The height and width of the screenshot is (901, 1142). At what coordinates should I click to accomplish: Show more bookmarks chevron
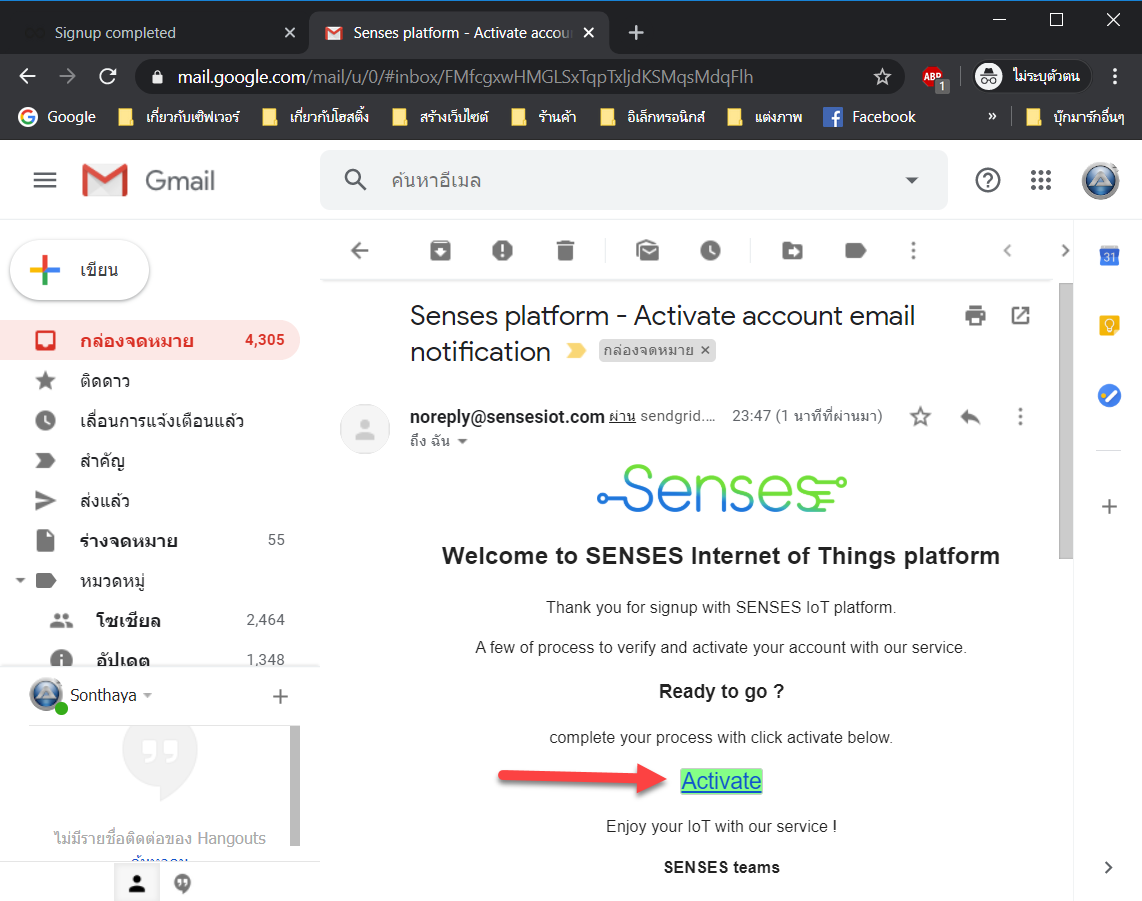(x=992, y=117)
